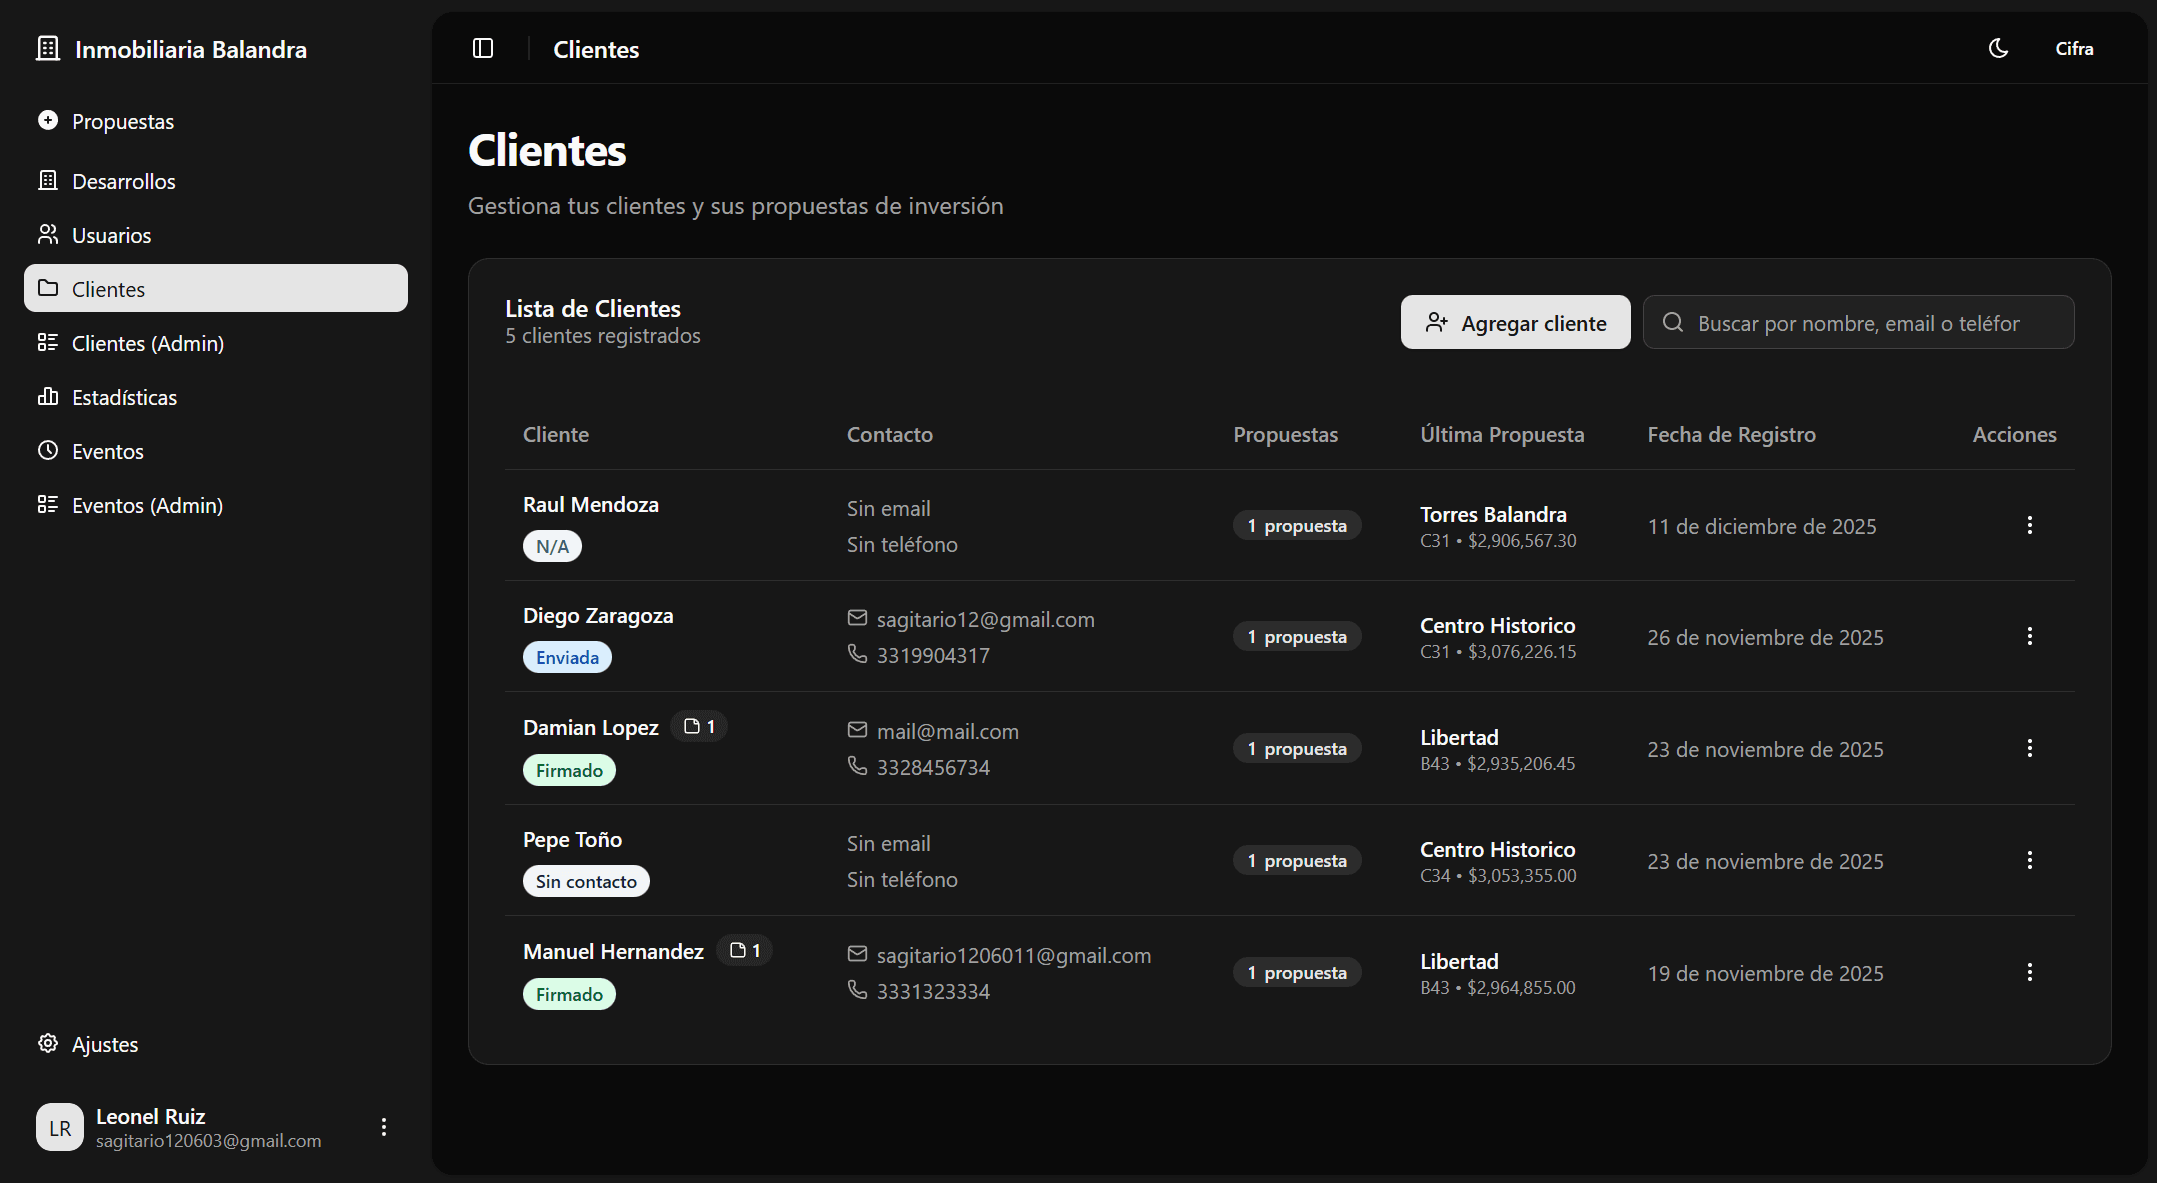The width and height of the screenshot is (2157, 1183).
Task: Click the Inmobiliaria Balandra logo icon
Action: click(48, 49)
